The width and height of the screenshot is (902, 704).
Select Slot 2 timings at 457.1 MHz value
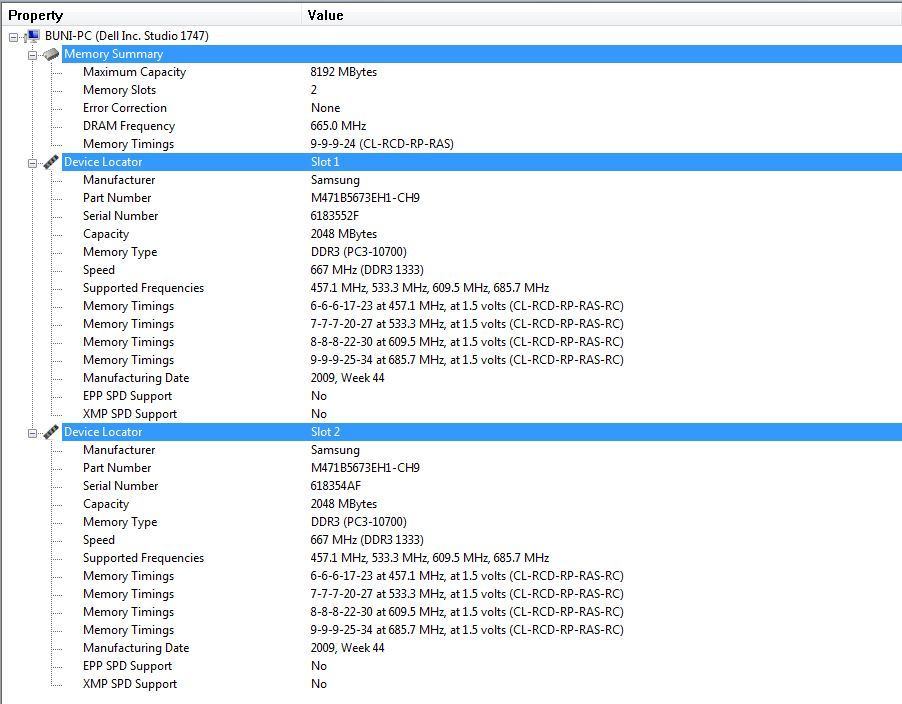pyautogui.click(x=467, y=576)
